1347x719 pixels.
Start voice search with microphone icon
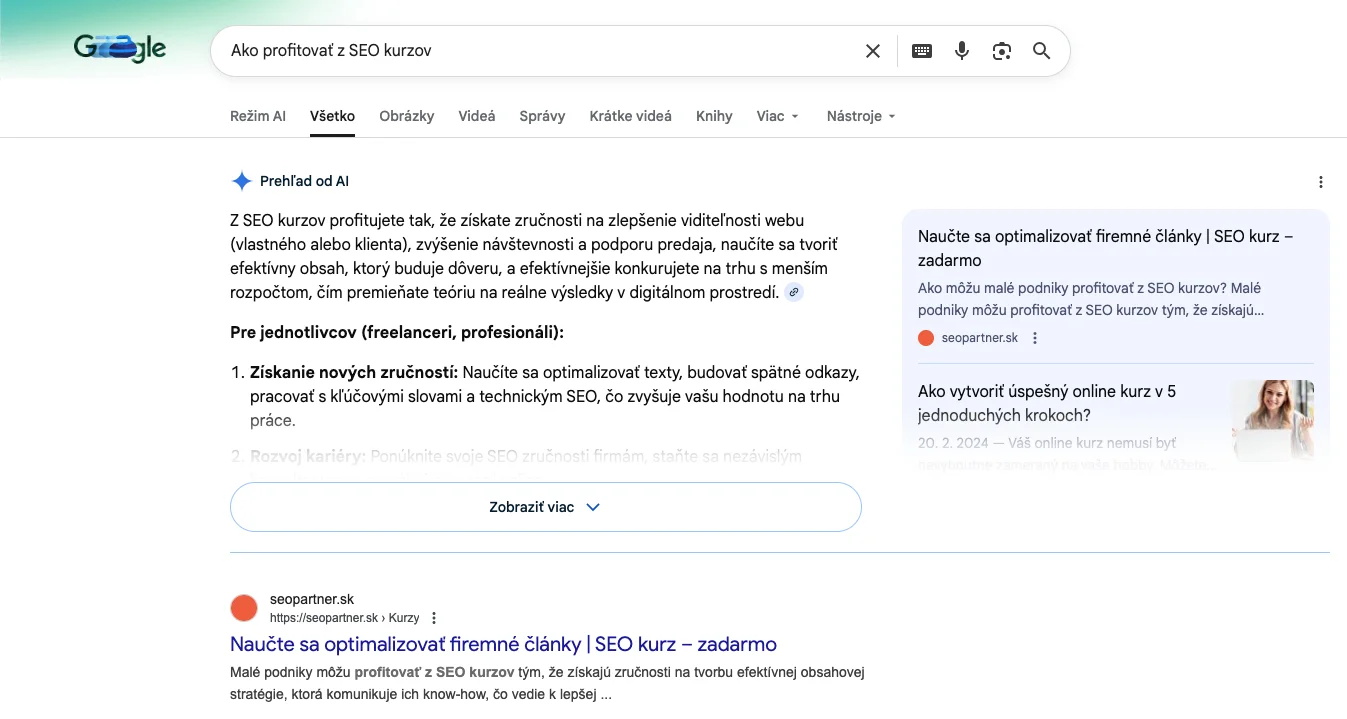(962, 51)
